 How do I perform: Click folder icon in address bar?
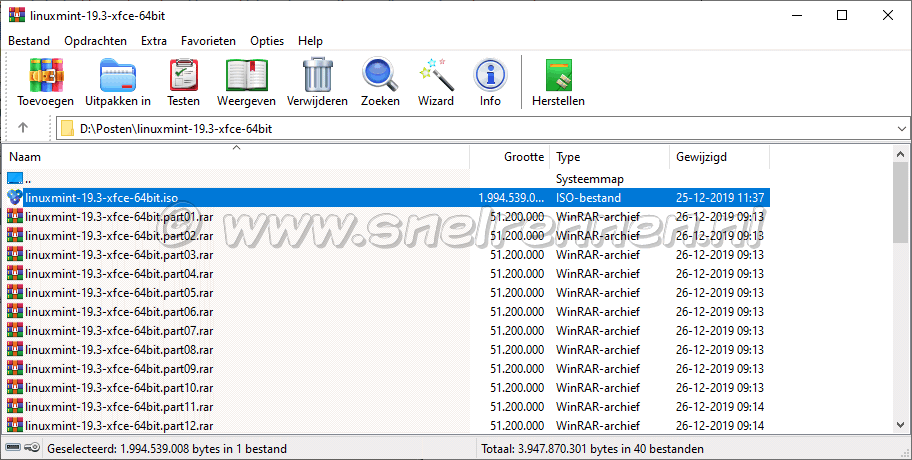pos(67,128)
